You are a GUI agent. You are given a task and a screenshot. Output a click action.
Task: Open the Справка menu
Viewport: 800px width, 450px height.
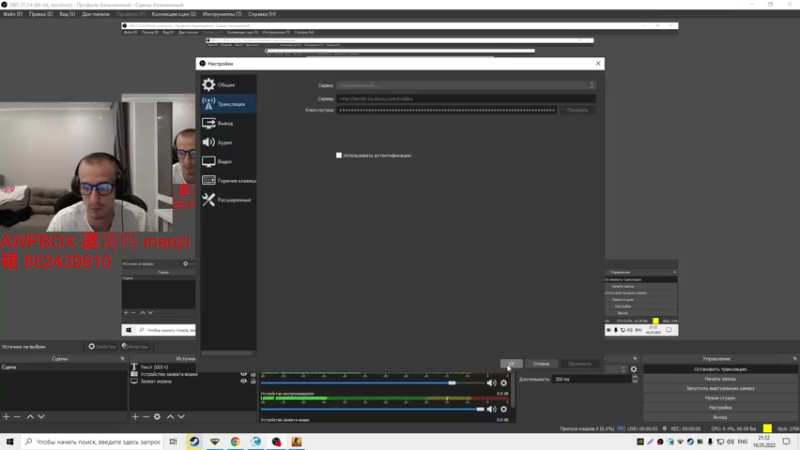262,14
